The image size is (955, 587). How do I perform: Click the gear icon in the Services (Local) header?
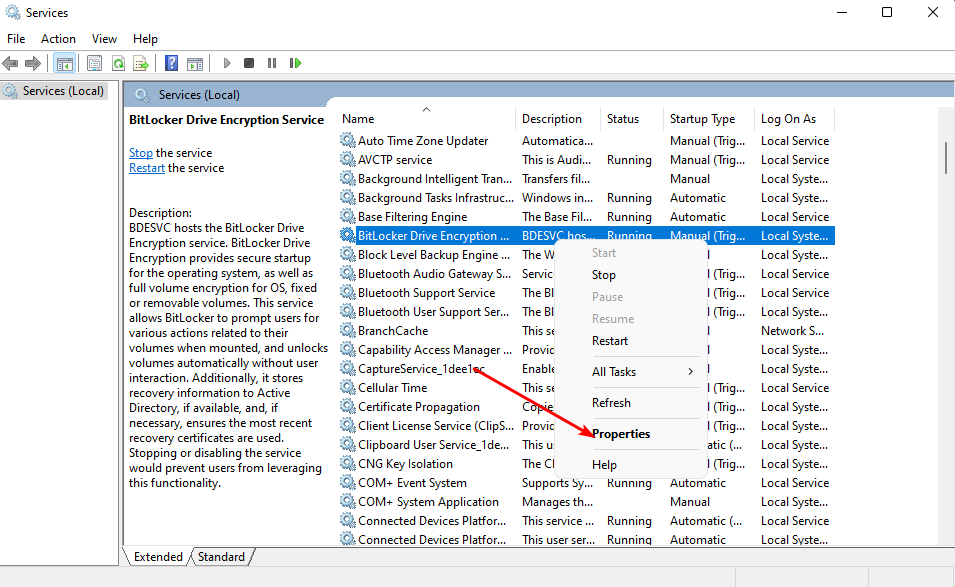point(142,95)
